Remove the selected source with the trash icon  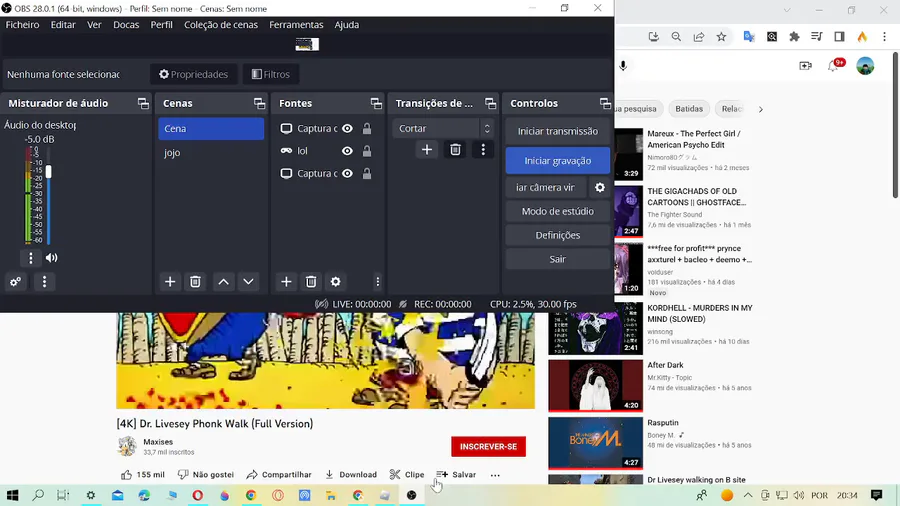(x=311, y=282)
